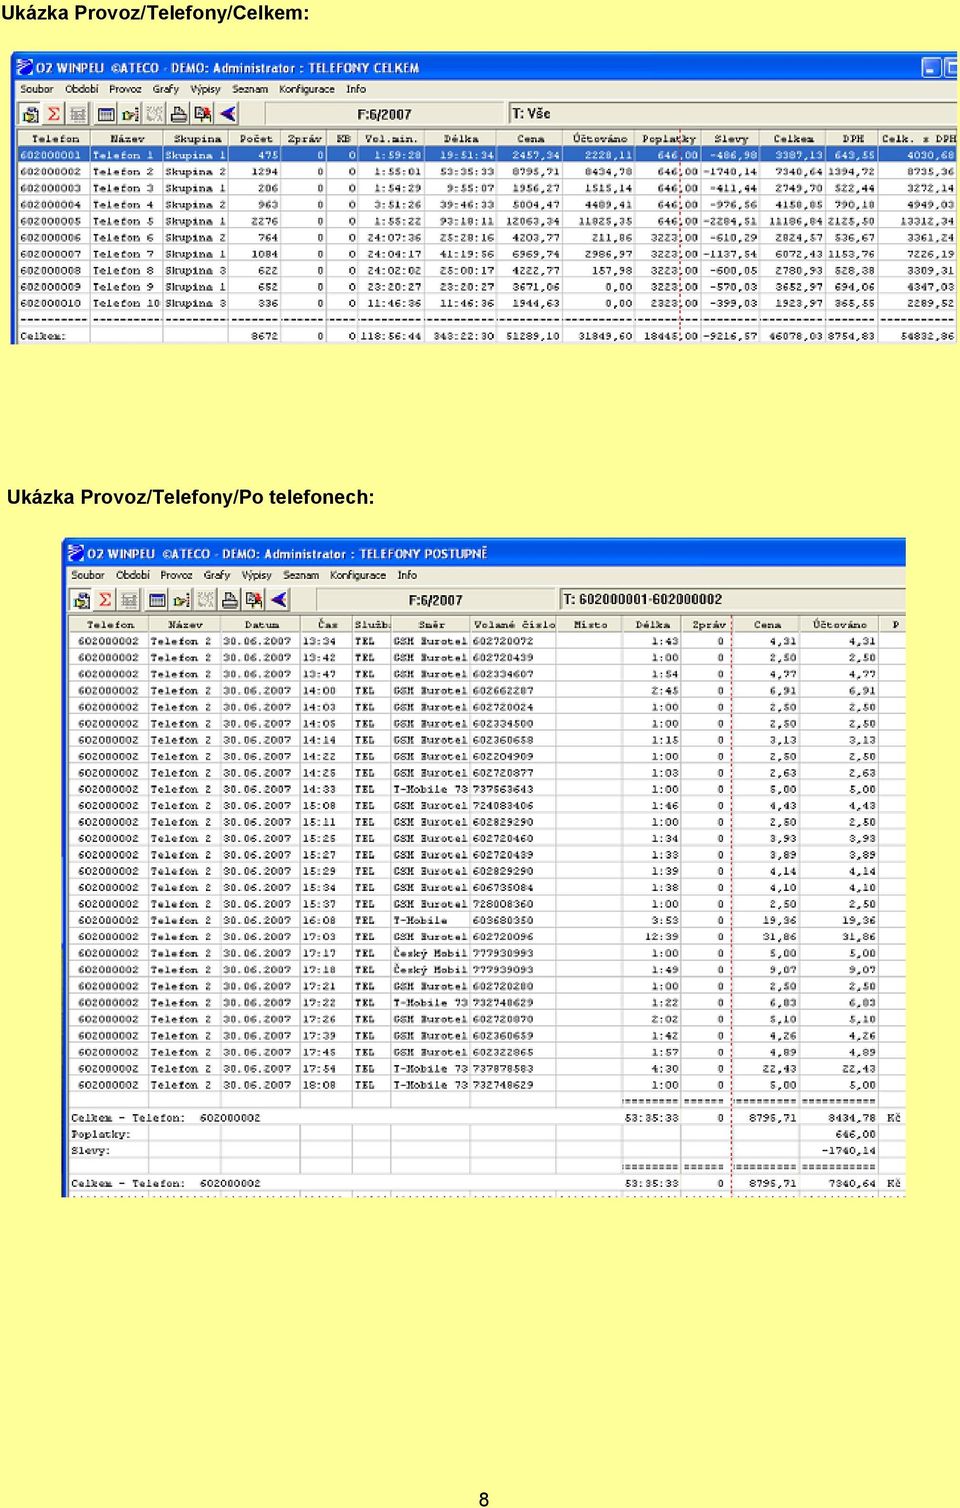
Task: Open the Konfigurace menu in Telefony Postupně window
Action: 358,575
